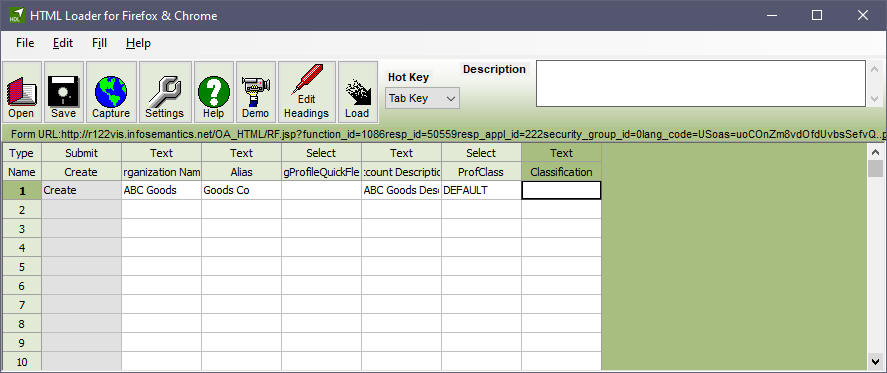Click the Edit Headings pen icon
The width and height of the screenshot is (887, 373).
pyautogui.click(x=307, y=92)
